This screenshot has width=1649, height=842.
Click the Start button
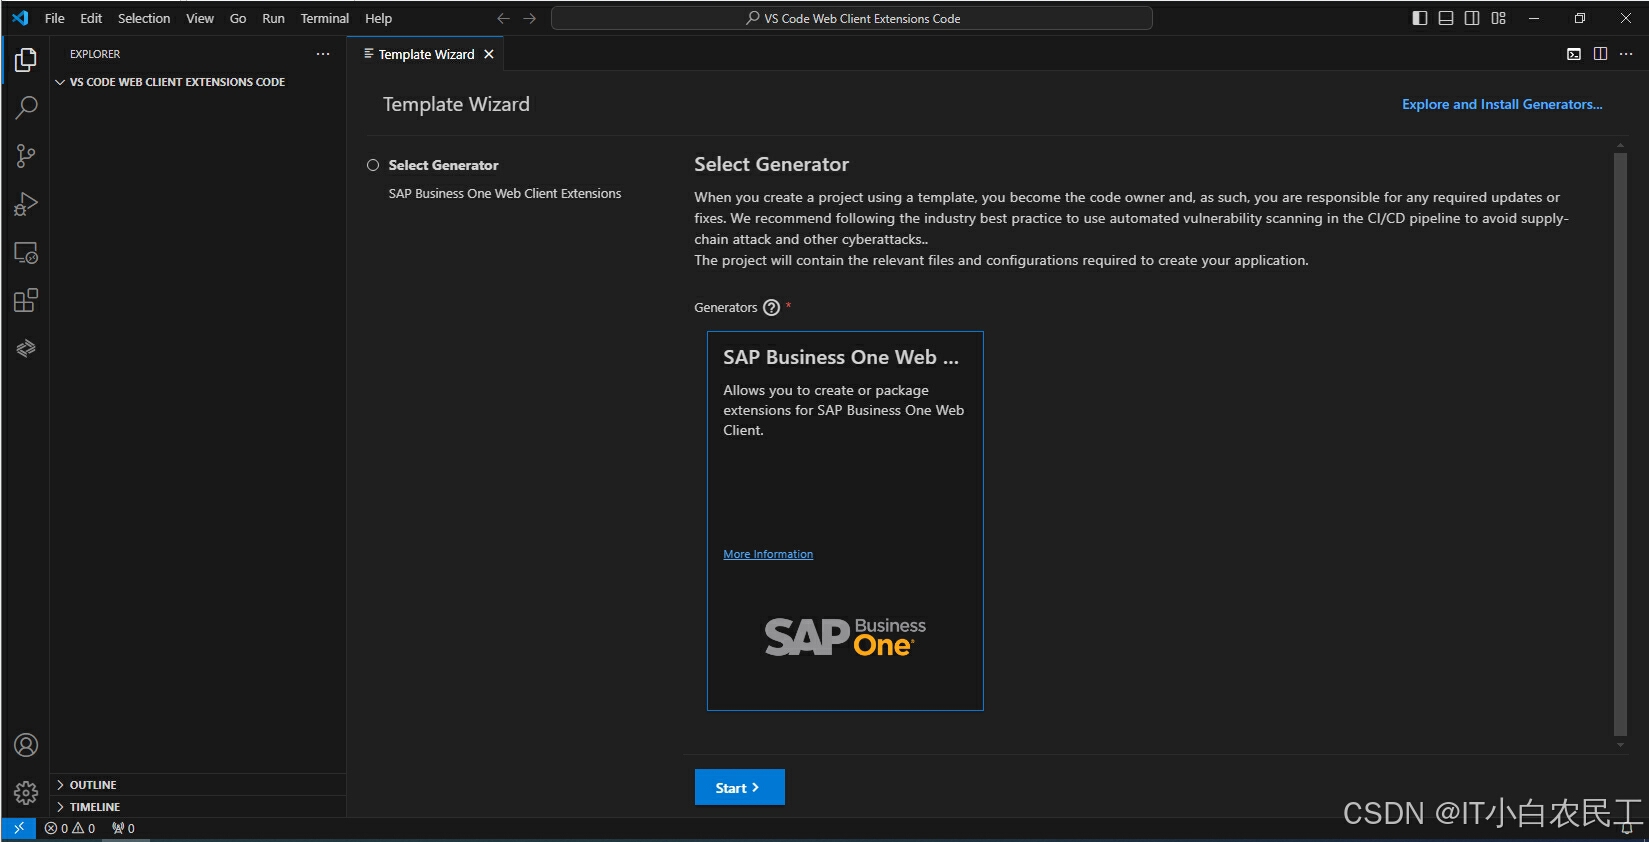739,787
